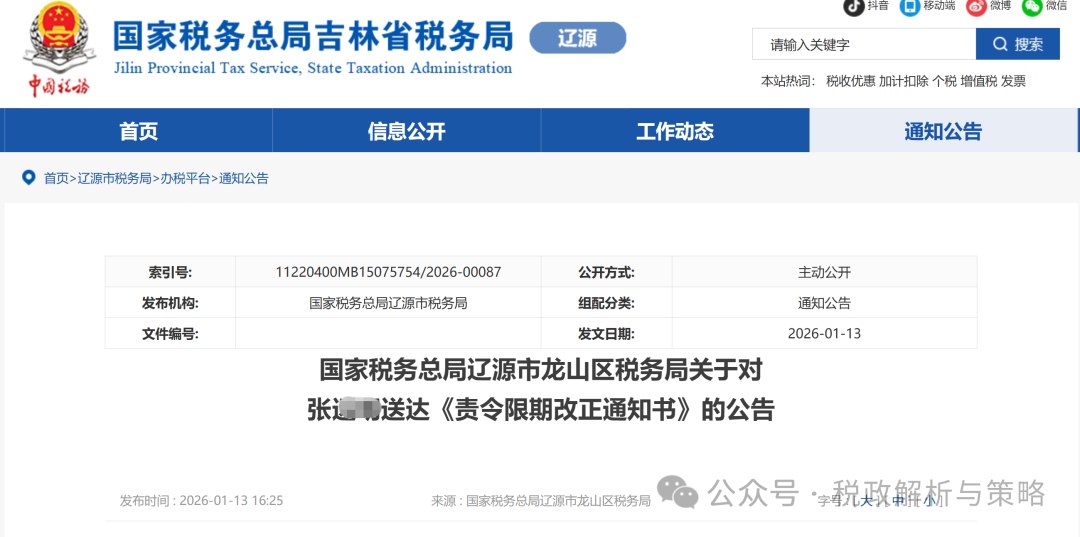Click the mobile client (移动端) icon

coord(910,6)
